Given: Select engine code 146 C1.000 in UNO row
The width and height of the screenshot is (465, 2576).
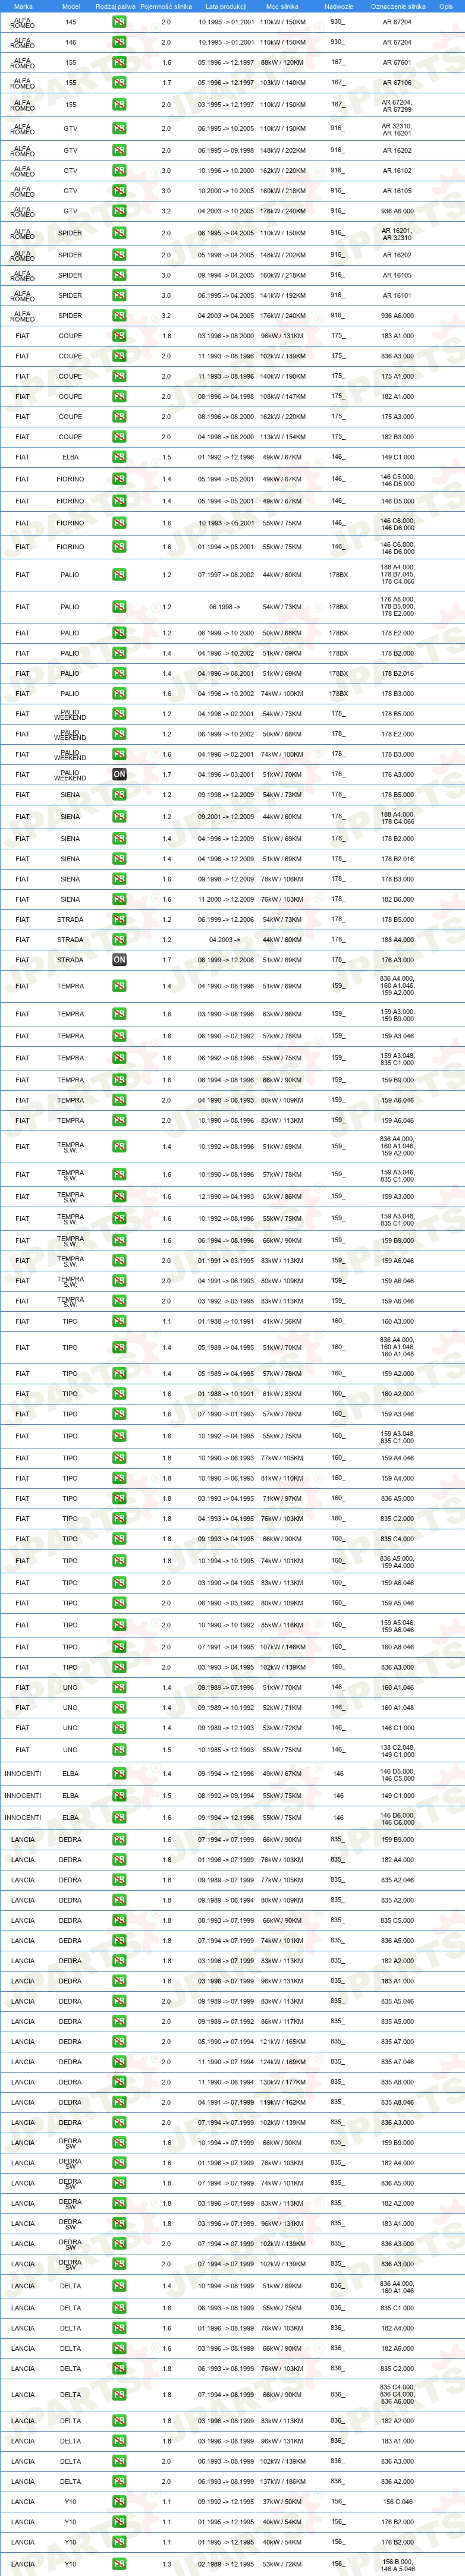Looking at the screenshot, I should [x=397, y=1728].
